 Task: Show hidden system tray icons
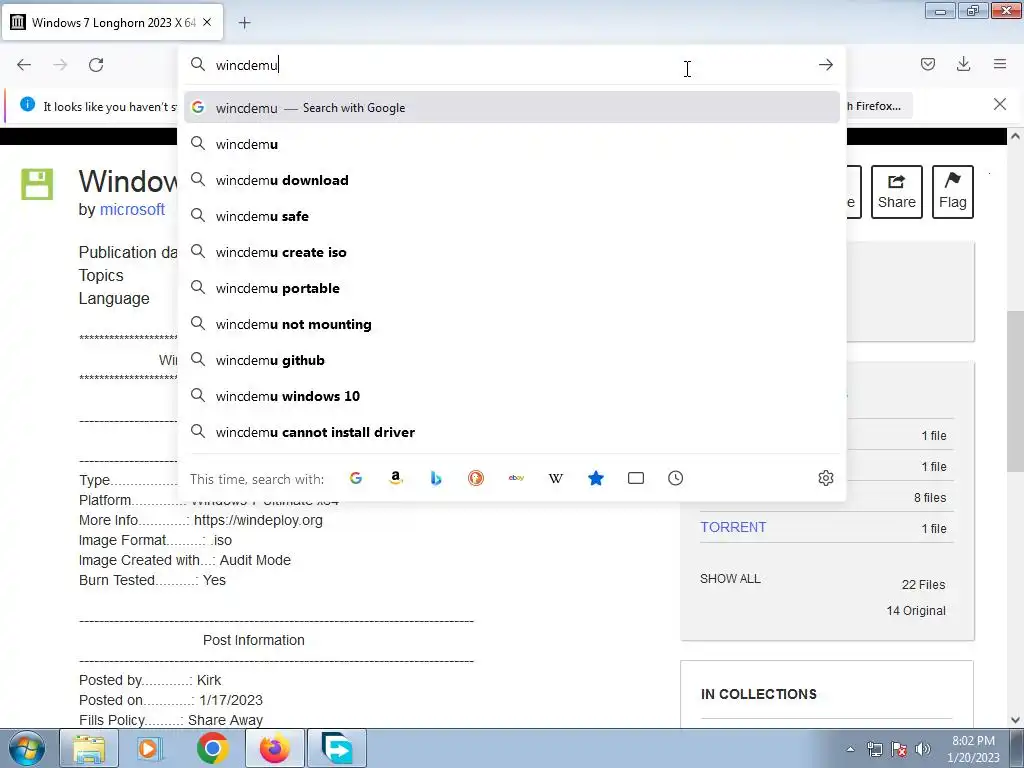[850, 749]
